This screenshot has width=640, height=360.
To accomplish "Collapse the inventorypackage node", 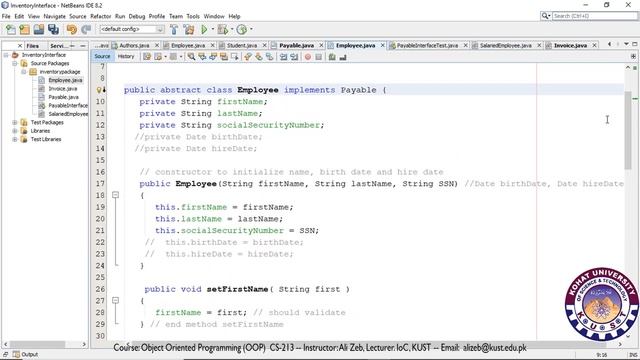I will (24, 72).
